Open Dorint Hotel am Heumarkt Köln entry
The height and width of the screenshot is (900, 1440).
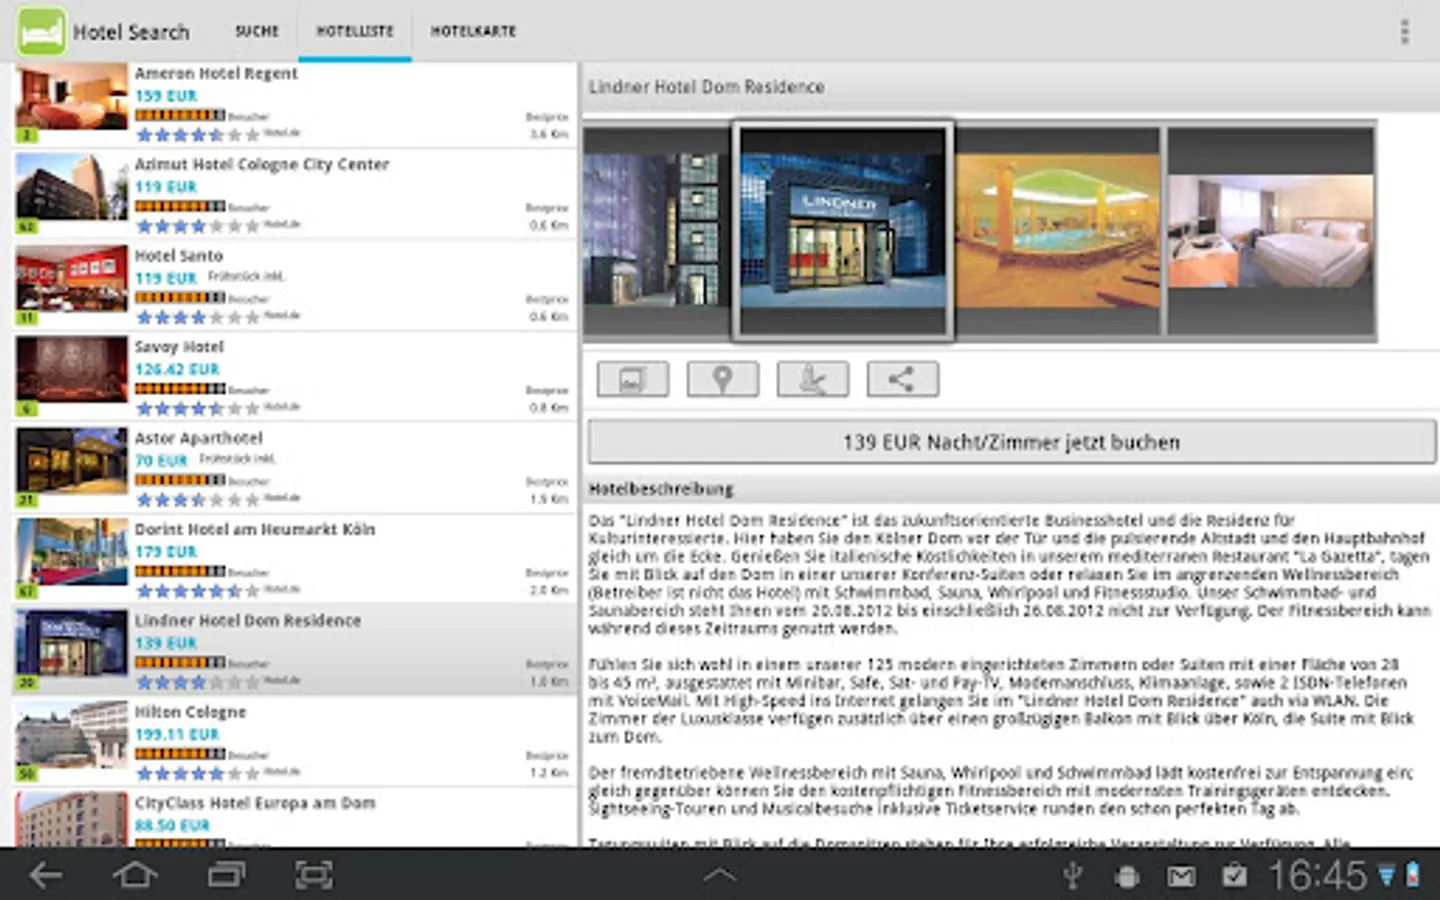click(295, 558)
